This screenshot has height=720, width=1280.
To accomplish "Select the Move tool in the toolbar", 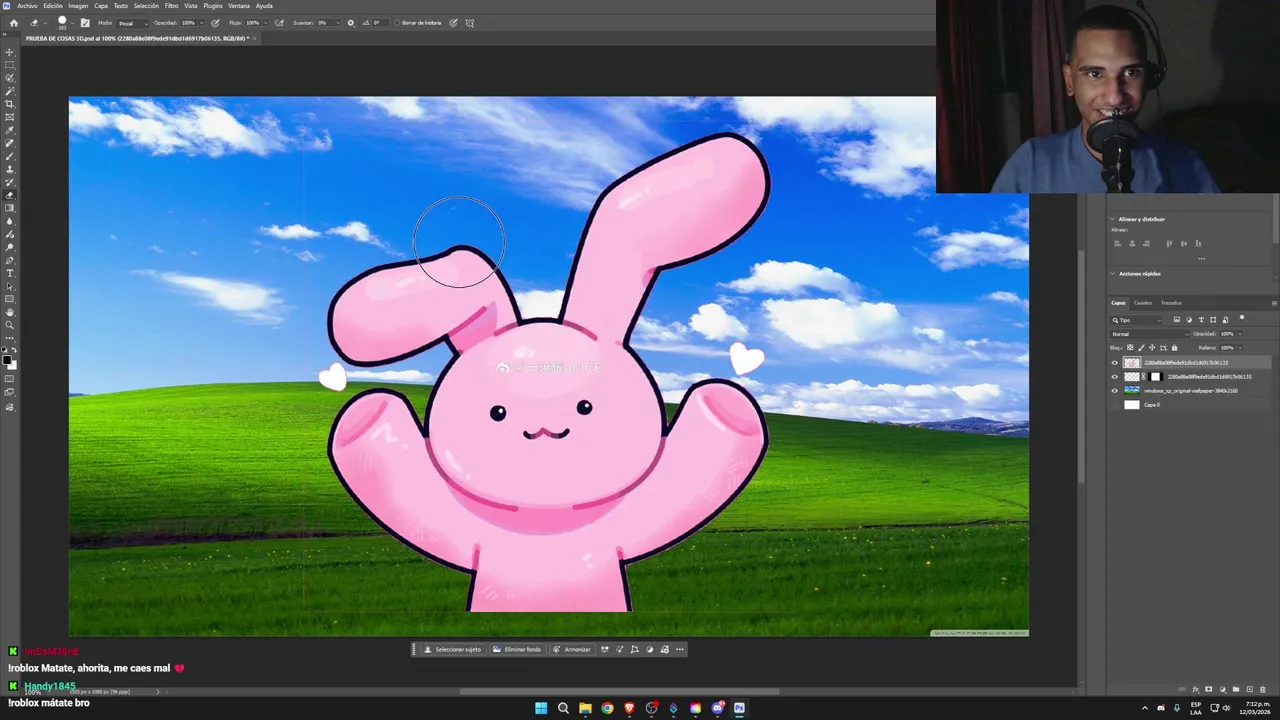I will coord(10,52).
